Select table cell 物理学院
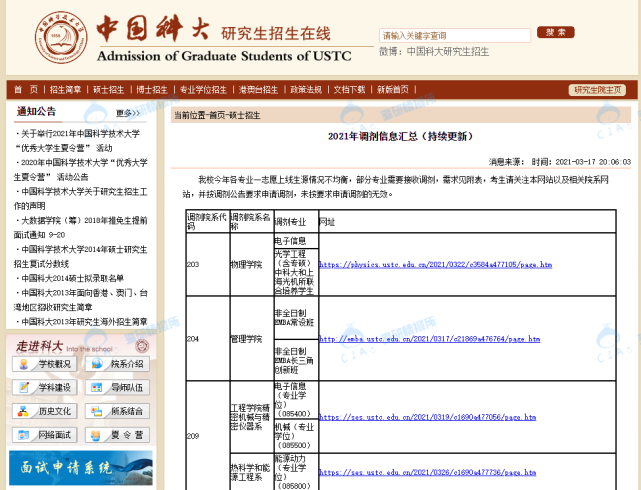Image resolution: width=641 pixels, height=490 pixels. [252, 264]
